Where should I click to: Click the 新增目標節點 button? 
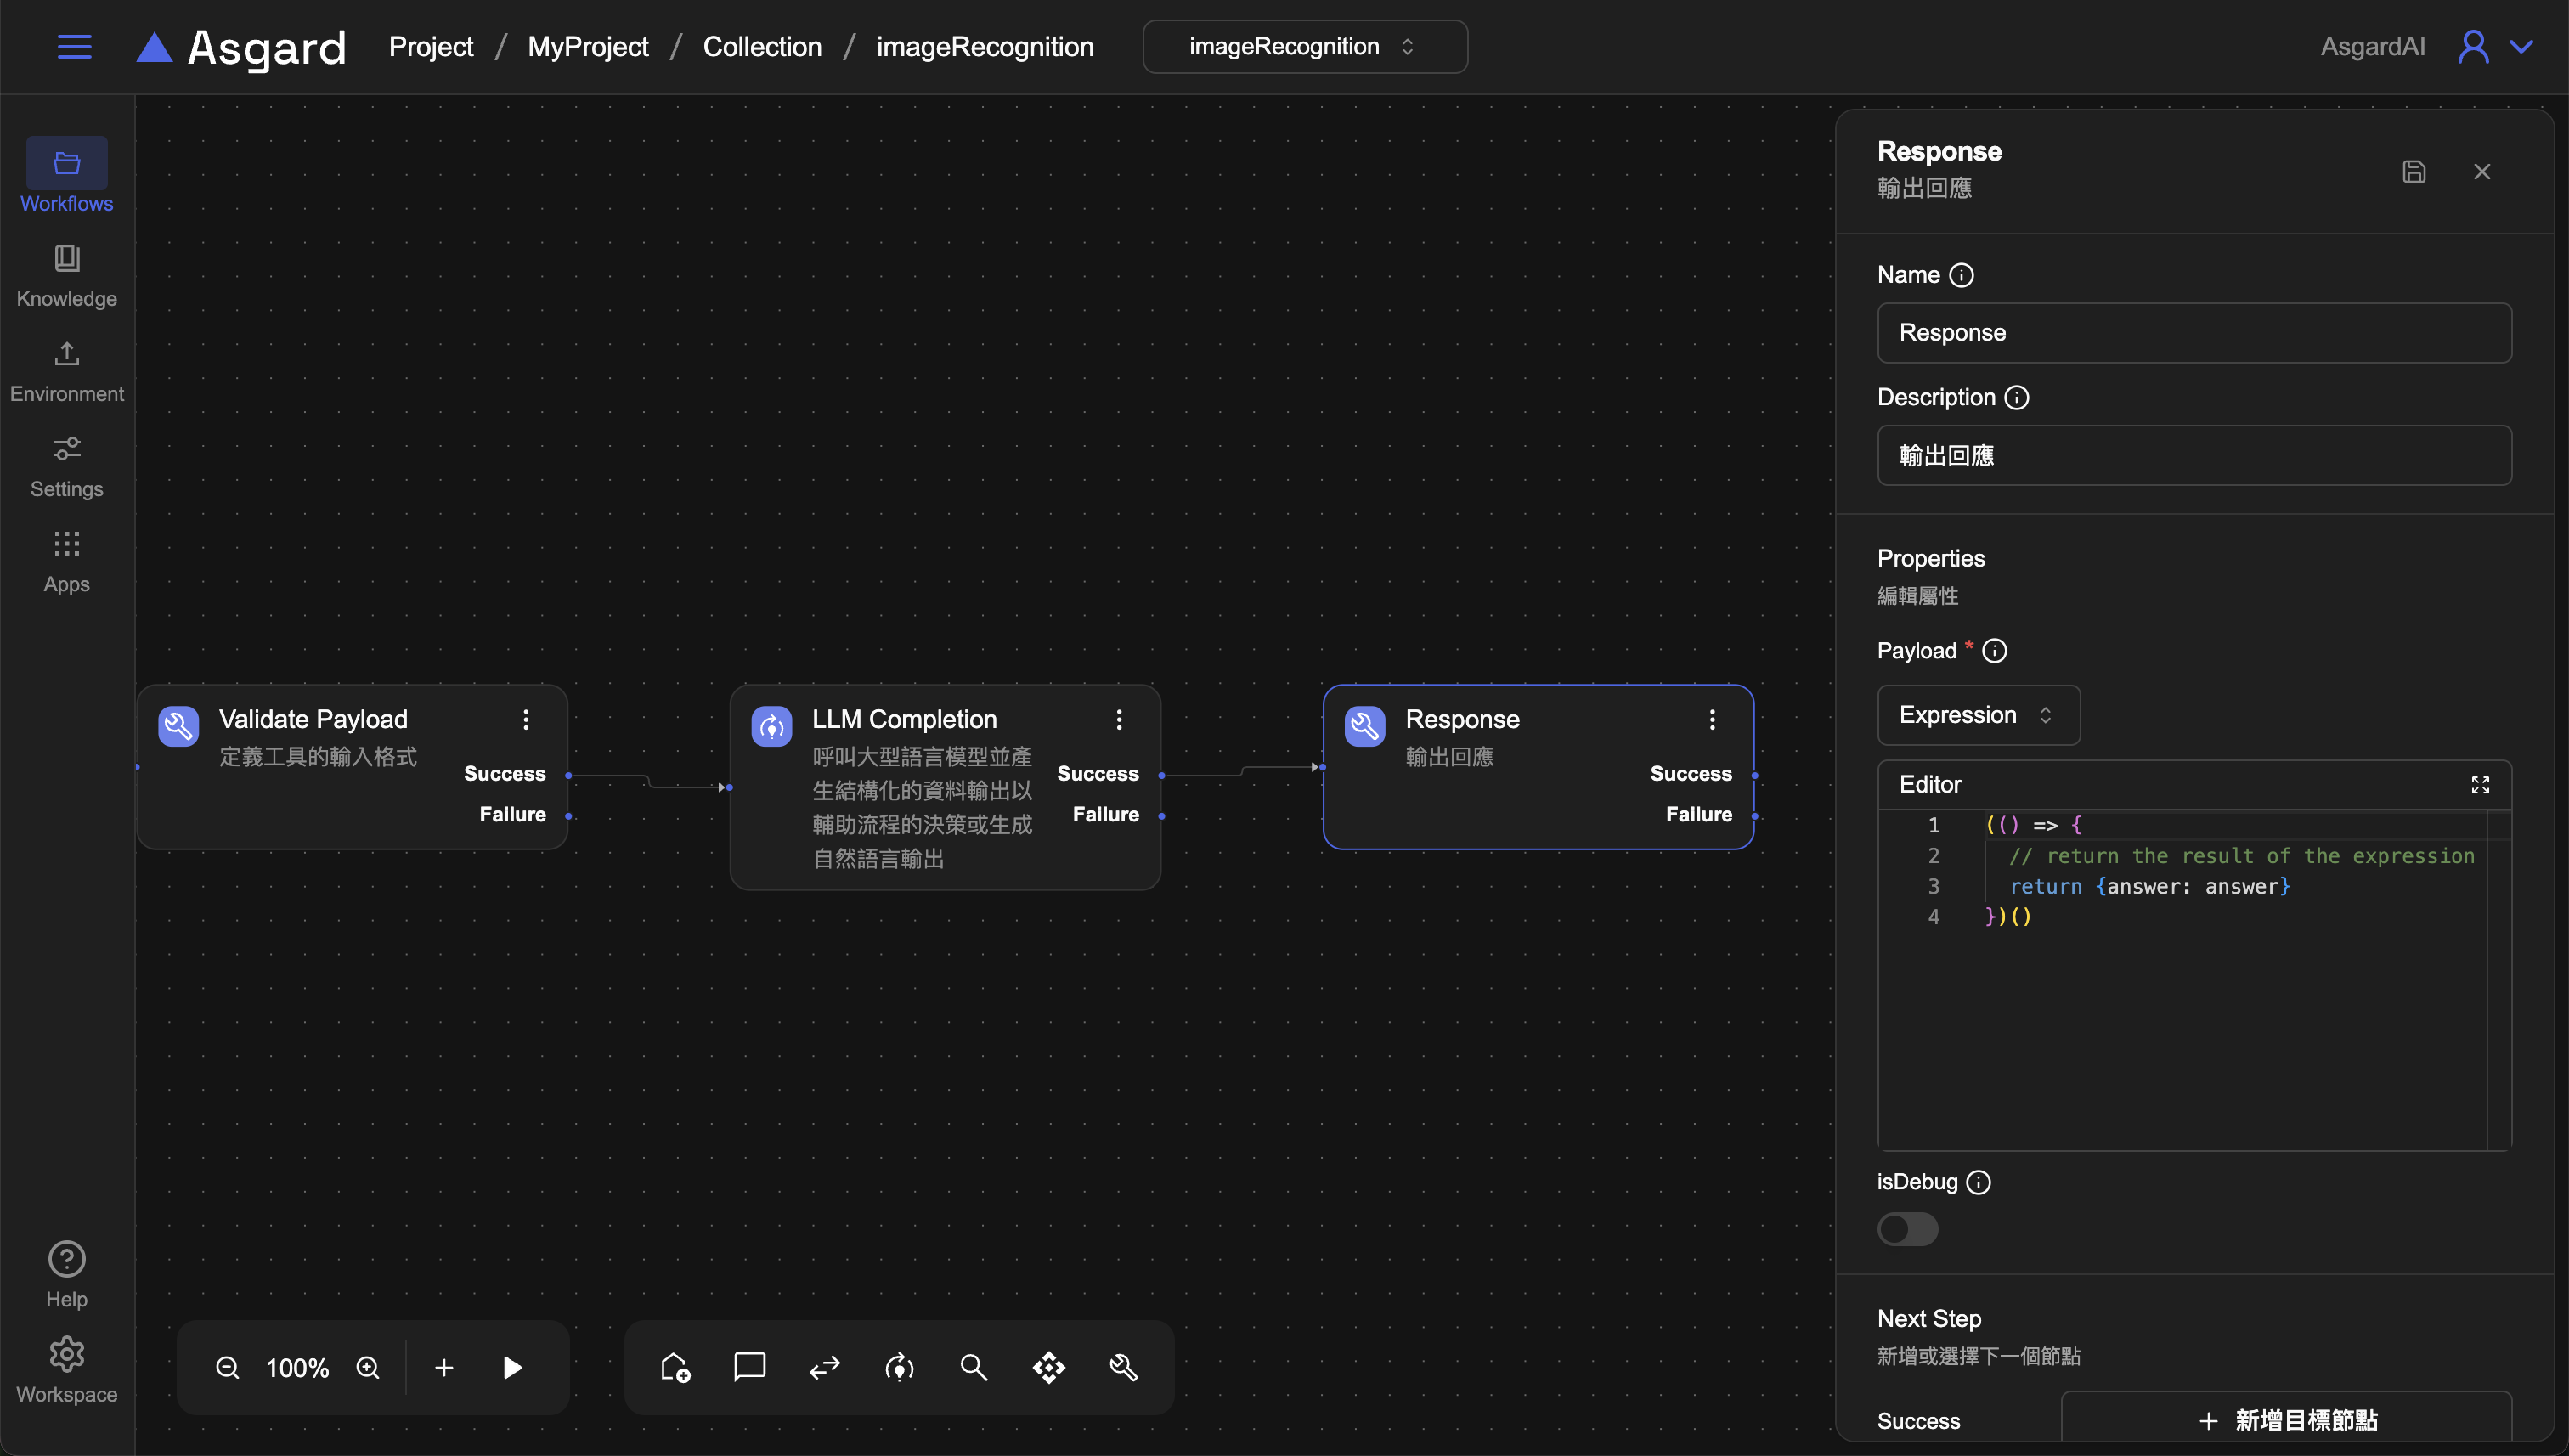click(2286, 1420)
